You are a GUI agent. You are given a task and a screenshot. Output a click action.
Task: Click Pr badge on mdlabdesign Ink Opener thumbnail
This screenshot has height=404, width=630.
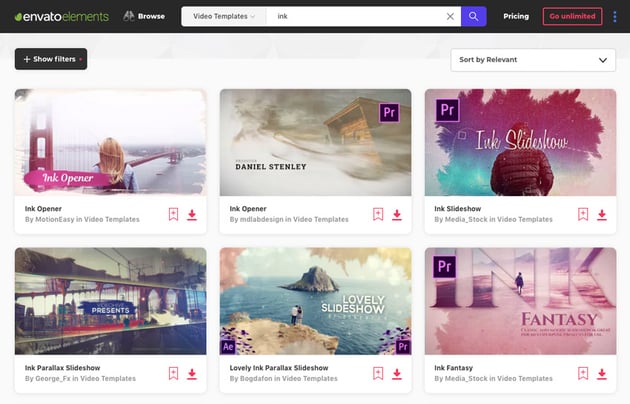click(x=389, y=112)
